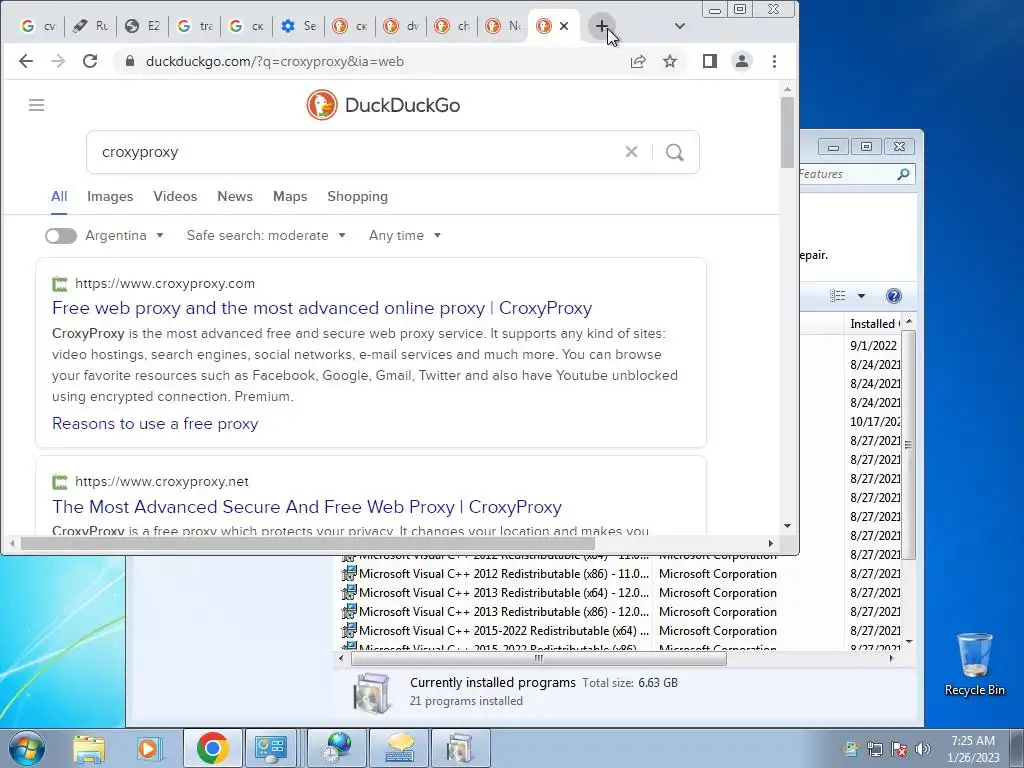Launch Windows Media Player from taskbar
The height and width of the screenshot is (768, 1024).
(149, 748)
